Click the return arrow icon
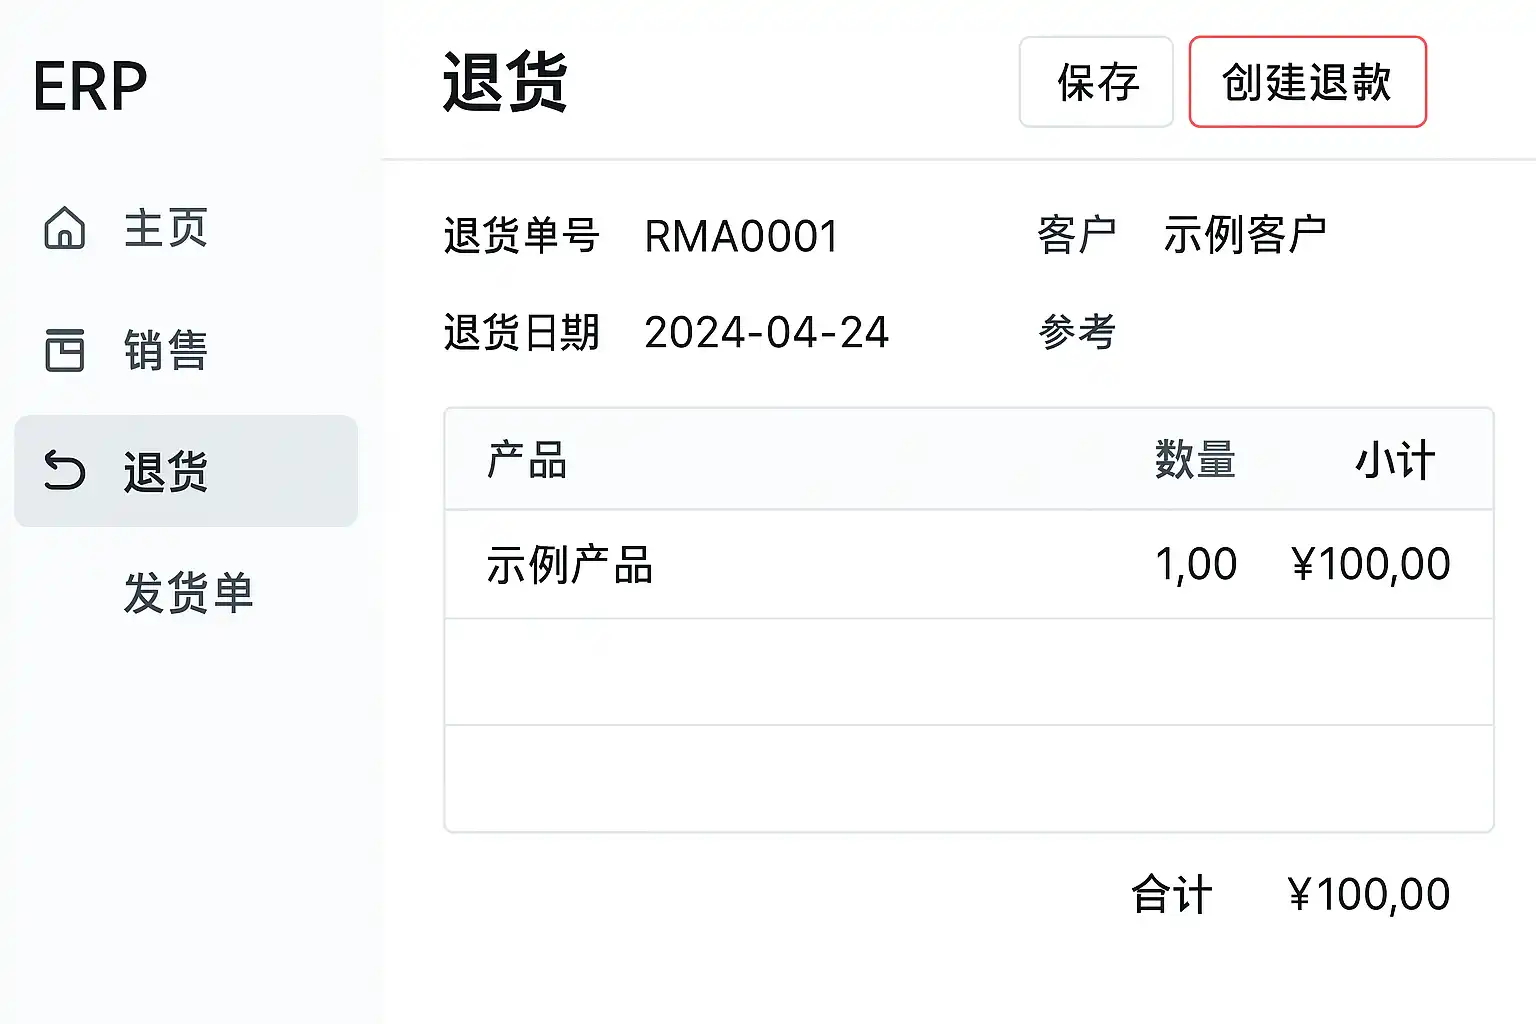Screen dimensions: 1536x1024 65,471
